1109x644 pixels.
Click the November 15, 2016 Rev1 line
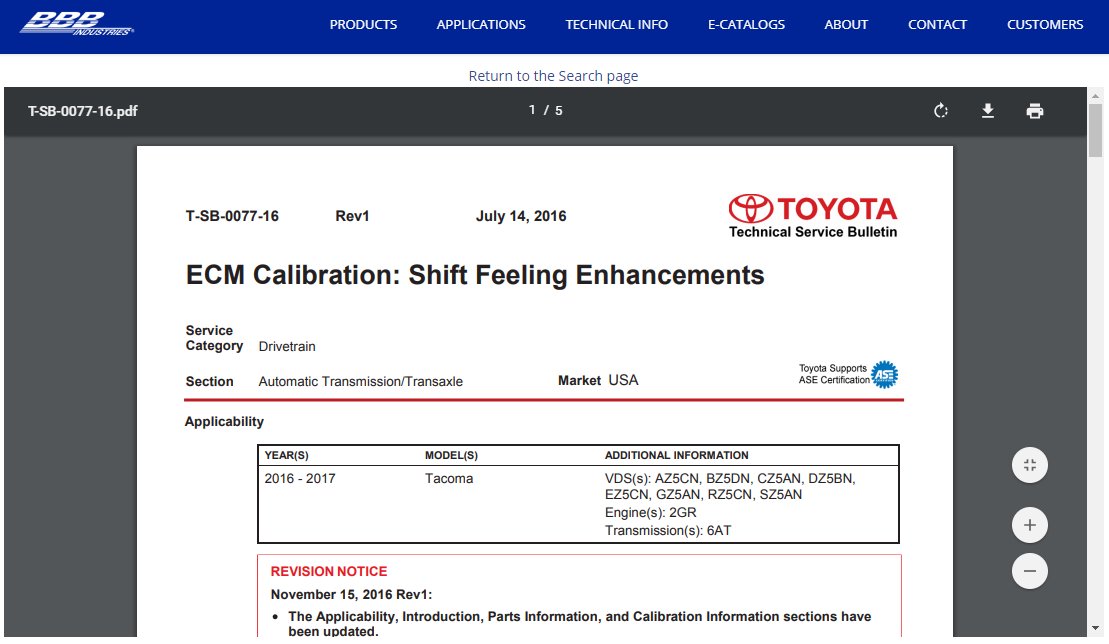352,595
